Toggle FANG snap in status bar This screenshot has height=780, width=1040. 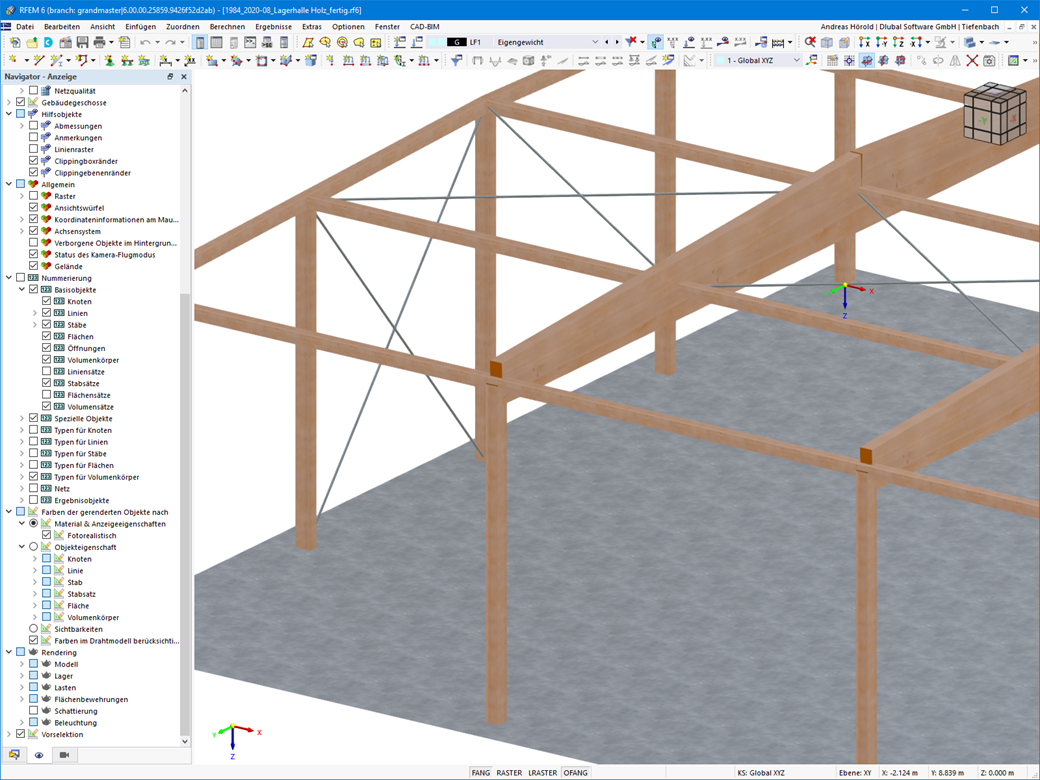pos(480,773)
